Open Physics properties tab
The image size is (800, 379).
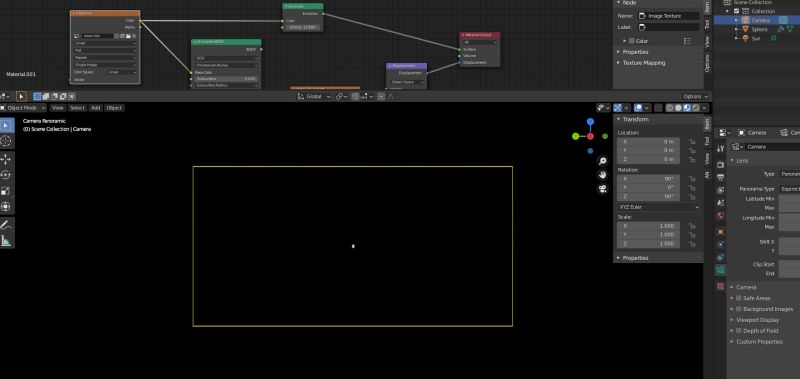(x=720, y=244)
